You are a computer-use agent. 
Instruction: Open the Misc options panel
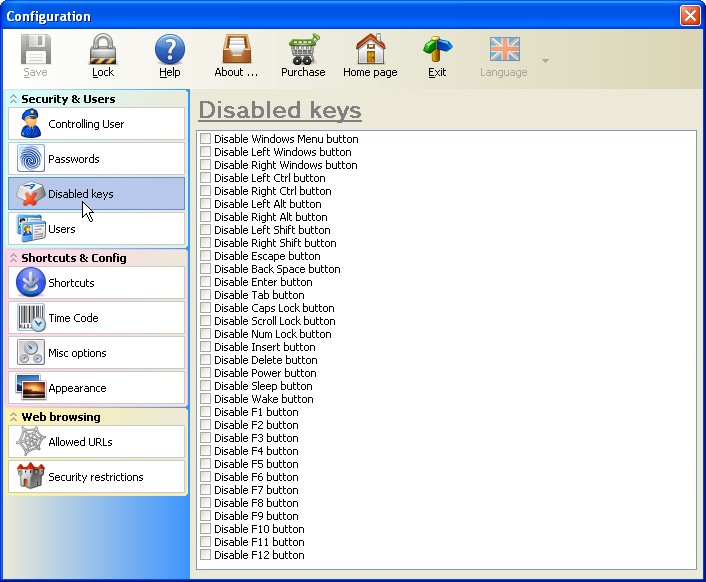[x=96, y=353]
